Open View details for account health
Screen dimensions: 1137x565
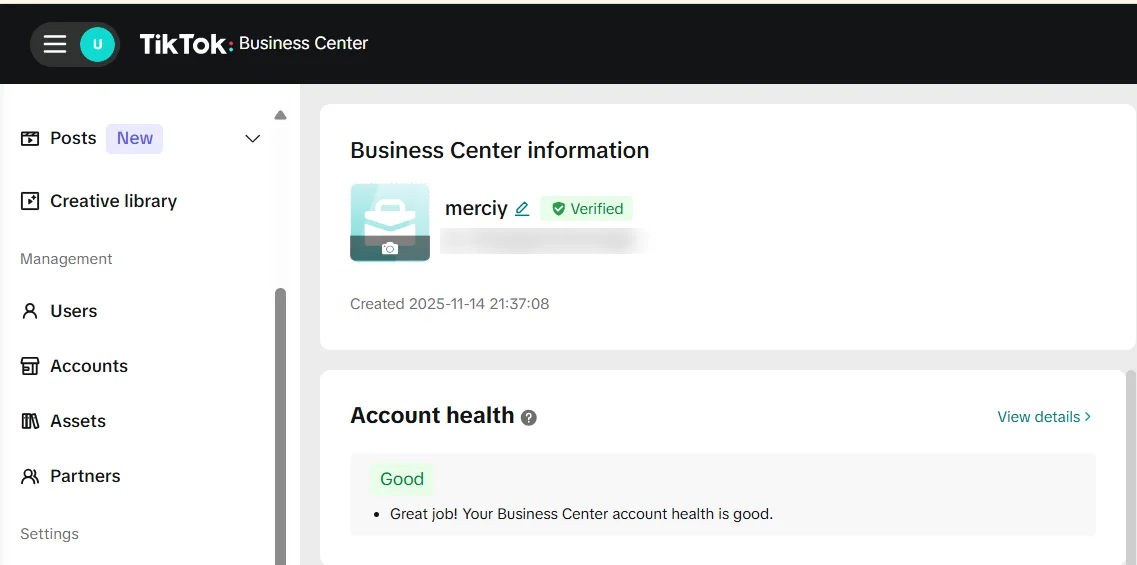[x=1044, y=417]
